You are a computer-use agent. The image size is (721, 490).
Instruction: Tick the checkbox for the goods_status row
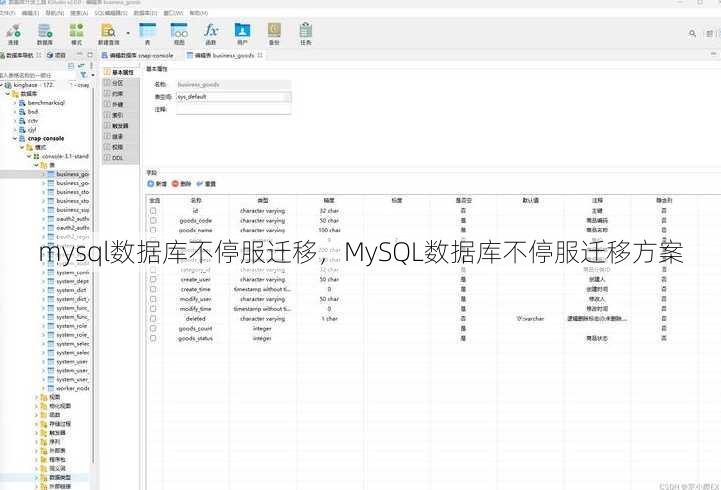coord(153,338)
